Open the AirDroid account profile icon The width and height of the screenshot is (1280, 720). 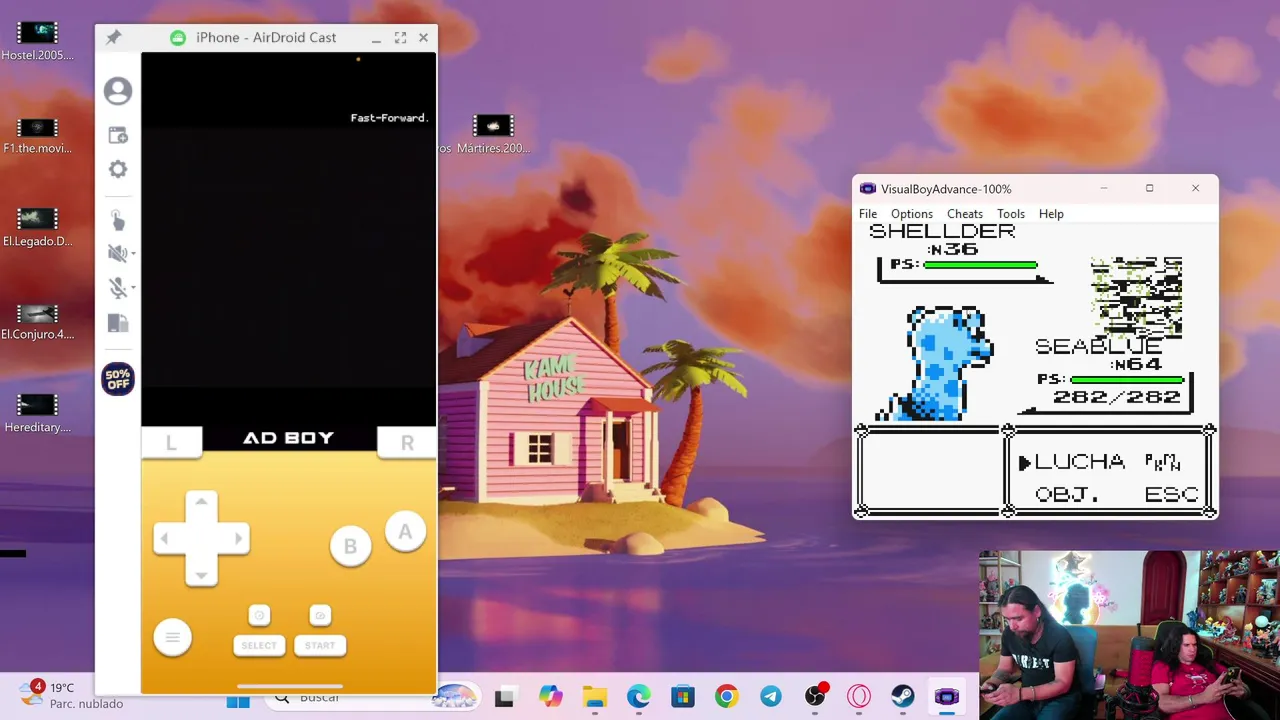118,91
